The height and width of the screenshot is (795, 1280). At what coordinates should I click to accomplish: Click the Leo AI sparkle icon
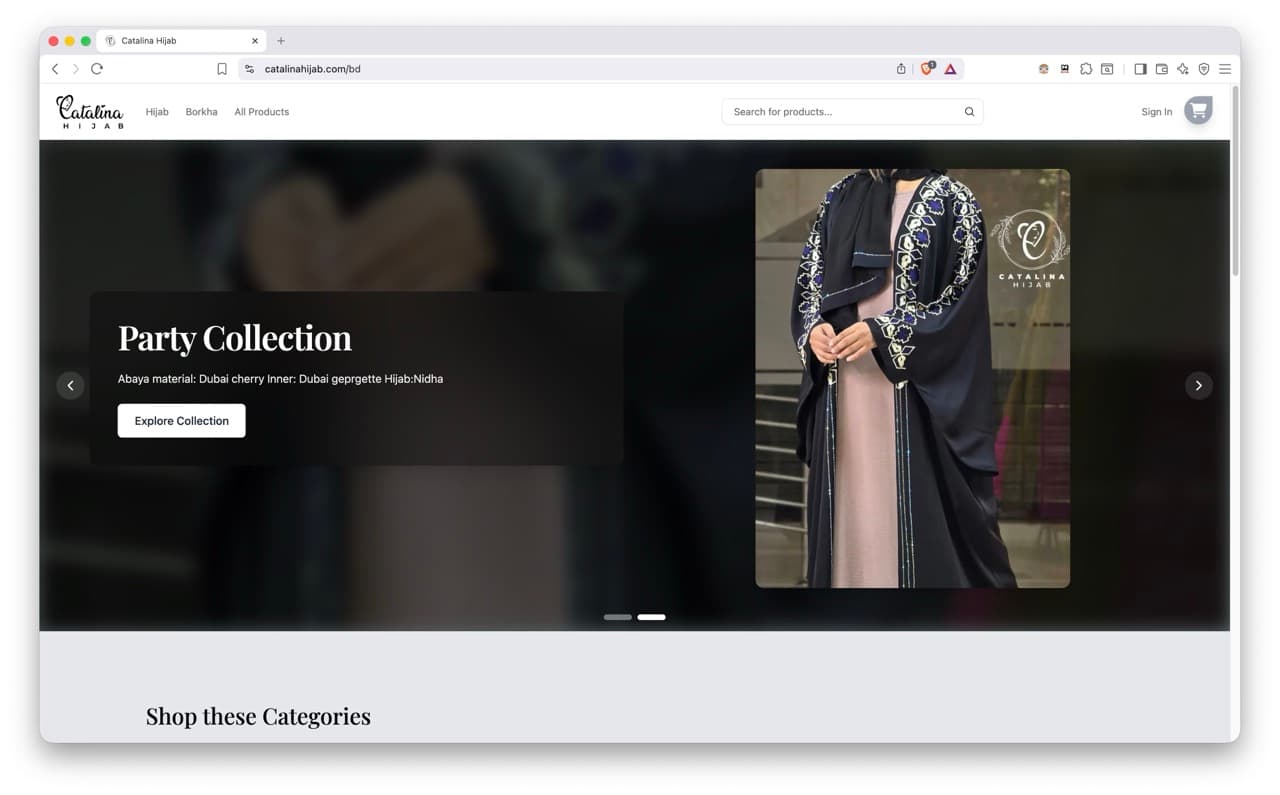click(x=1182, y=69)
